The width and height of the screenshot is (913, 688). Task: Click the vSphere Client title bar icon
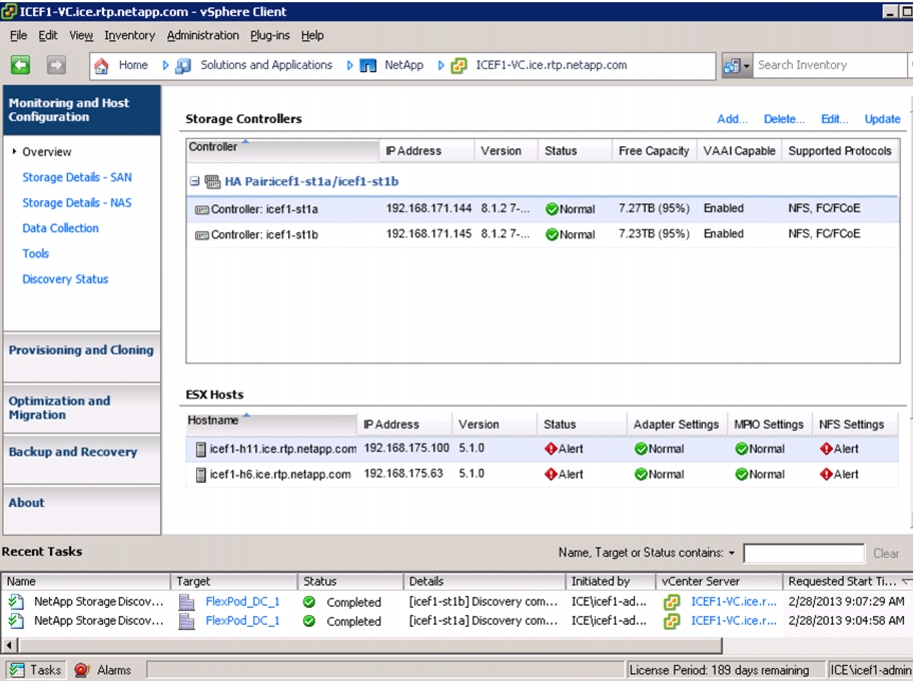point(9,11)
